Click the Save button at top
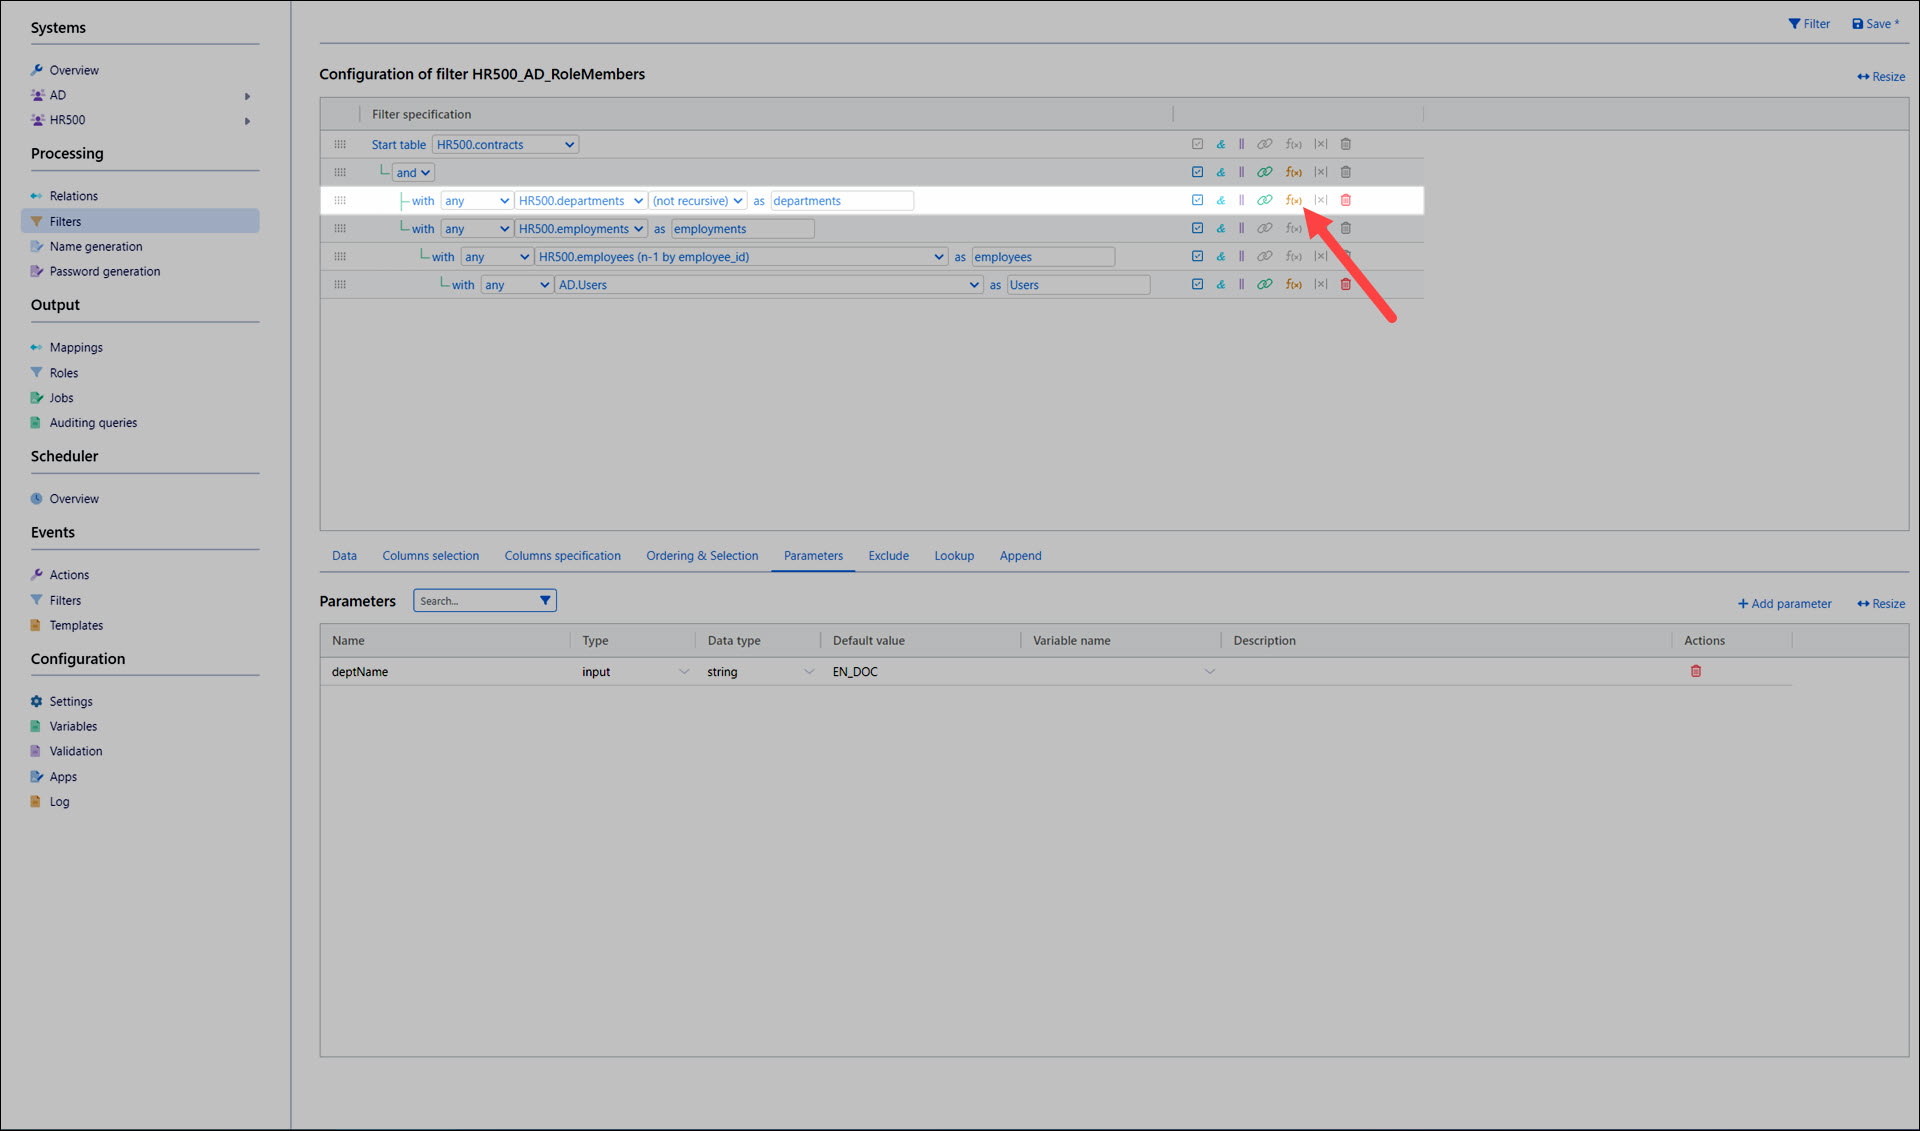Screen dimensions: 1920x1131 pyautogui.click(x=1875, y=24)
